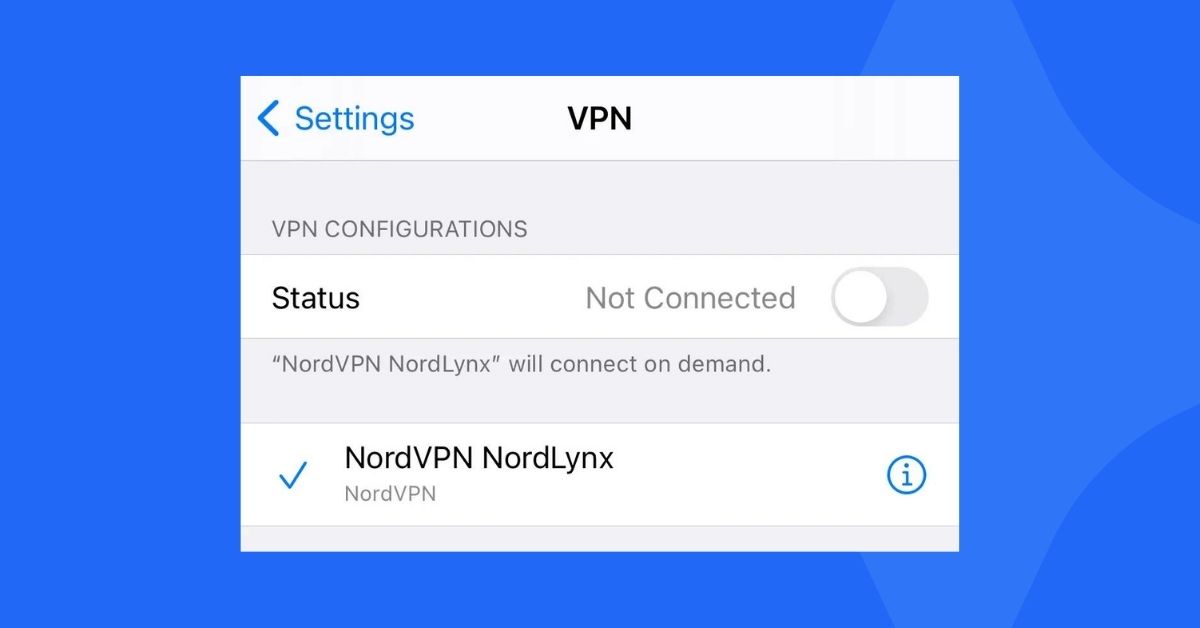This screenshot has width=1200, height=628.
Task: Click the white knob of the Status switch
Action: [x=861, y=297]
